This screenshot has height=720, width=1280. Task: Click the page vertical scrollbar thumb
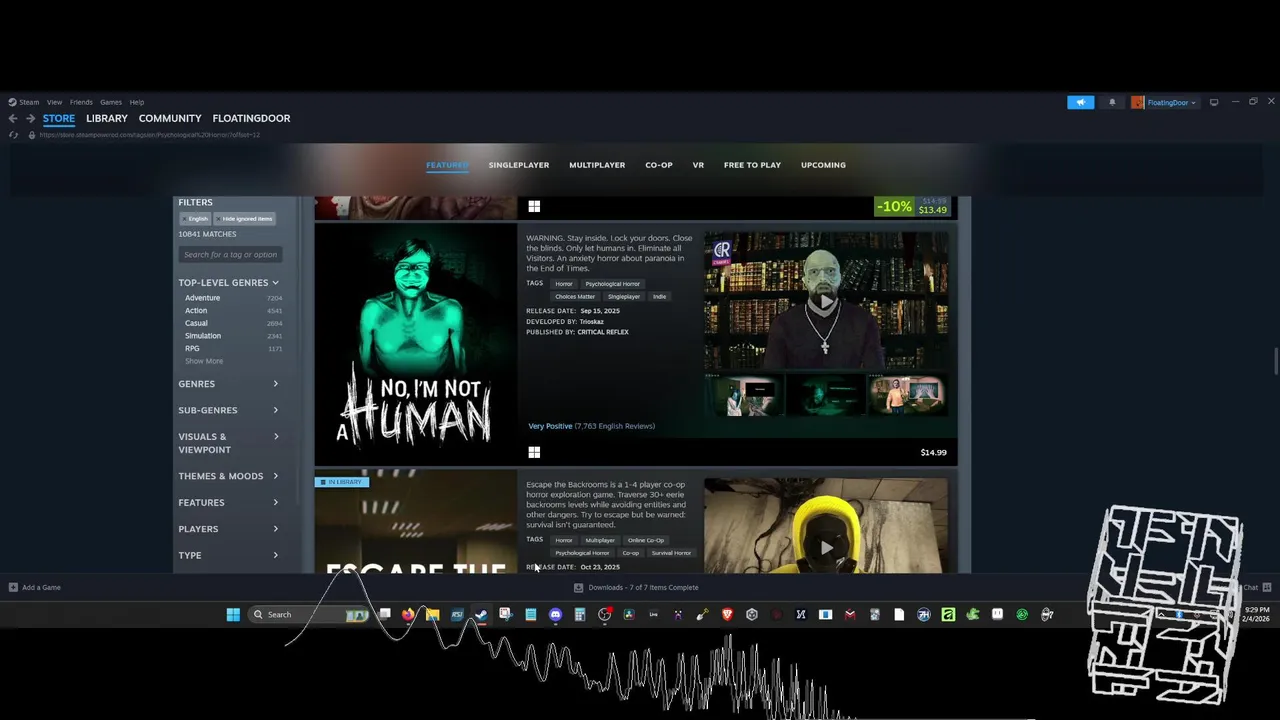(1275, 362)
